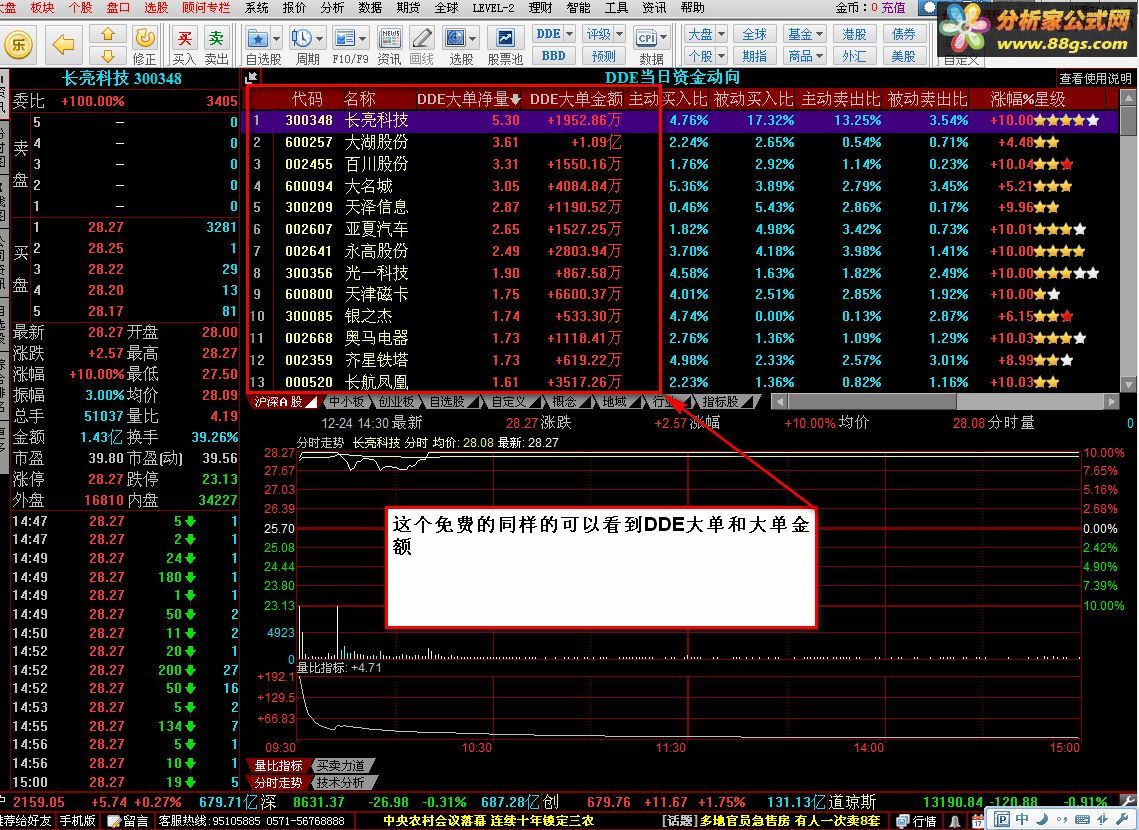Viewport: 1139px width, 830px height.
Task: Expand the 大盘 market dropdown arrow
Action: (721, 33)
